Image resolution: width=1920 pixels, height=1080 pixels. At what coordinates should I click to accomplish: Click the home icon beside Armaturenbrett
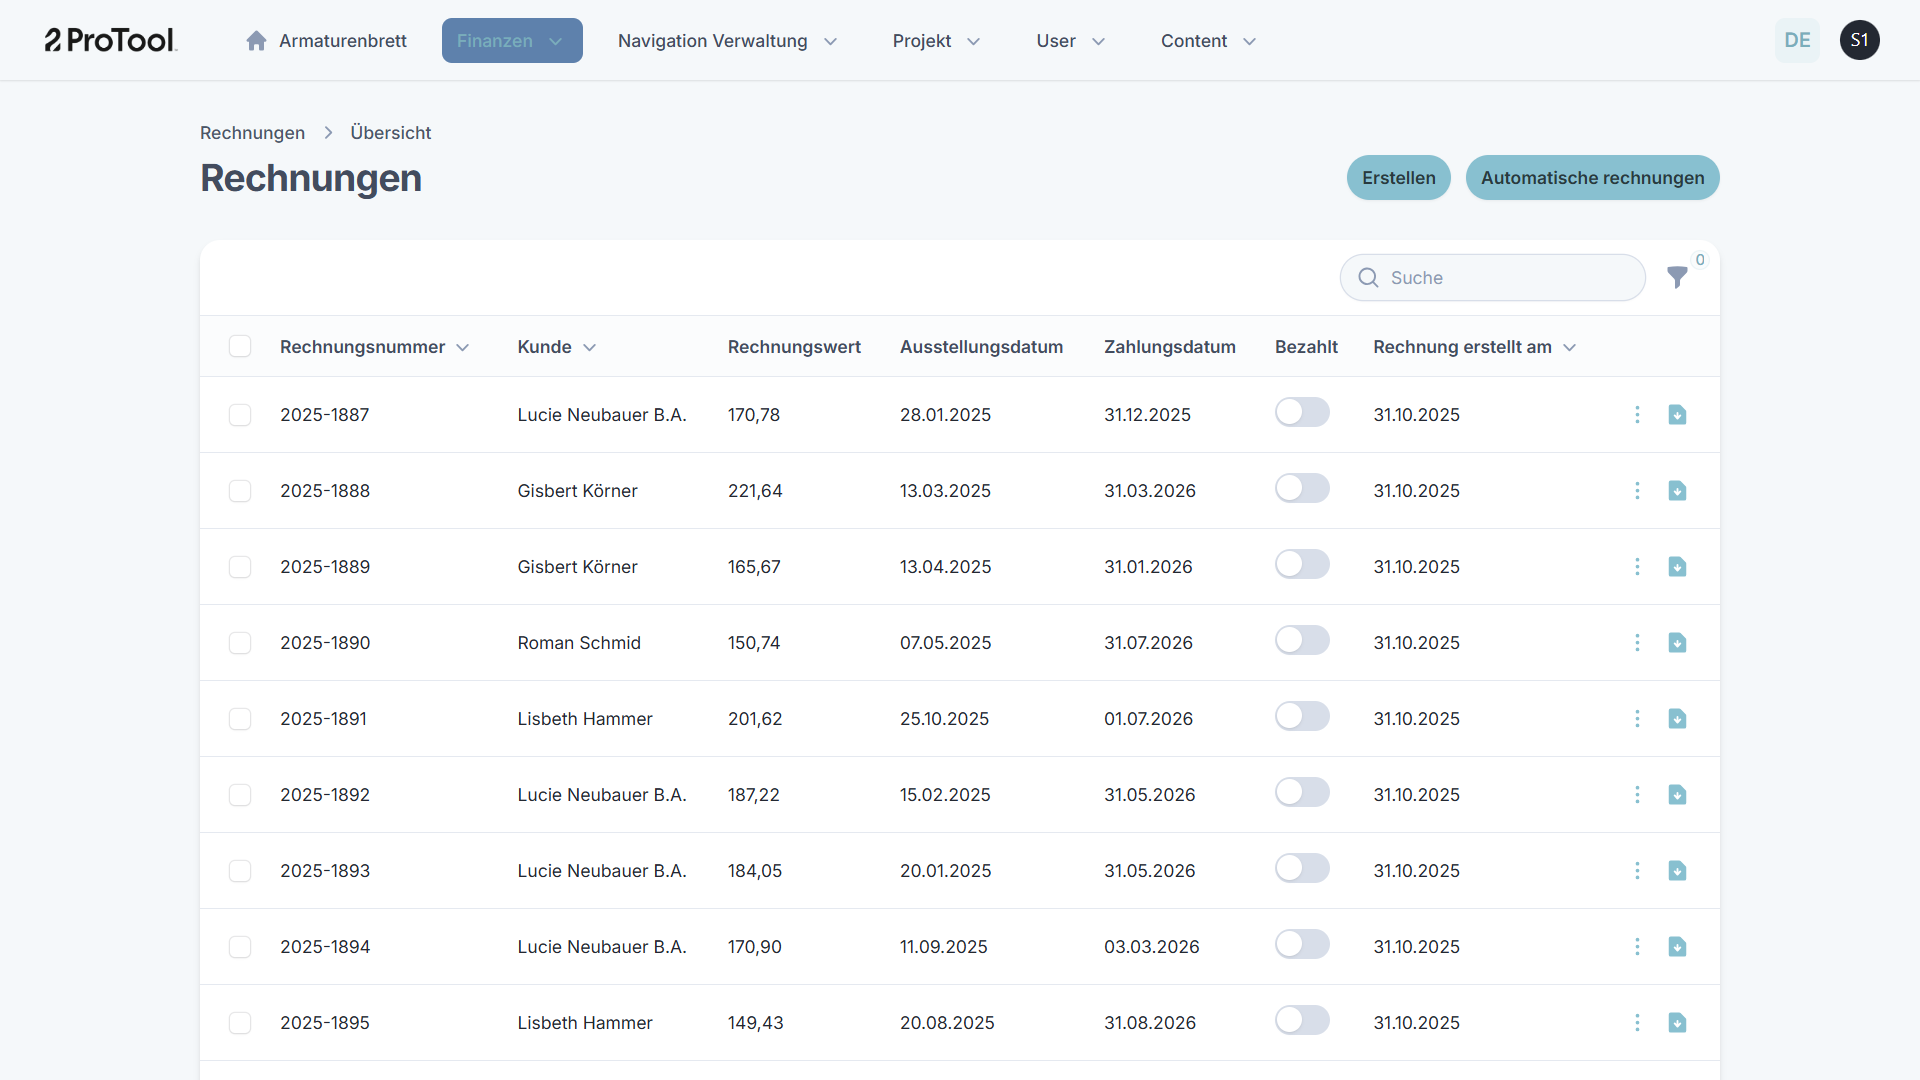tap(256, 41)
